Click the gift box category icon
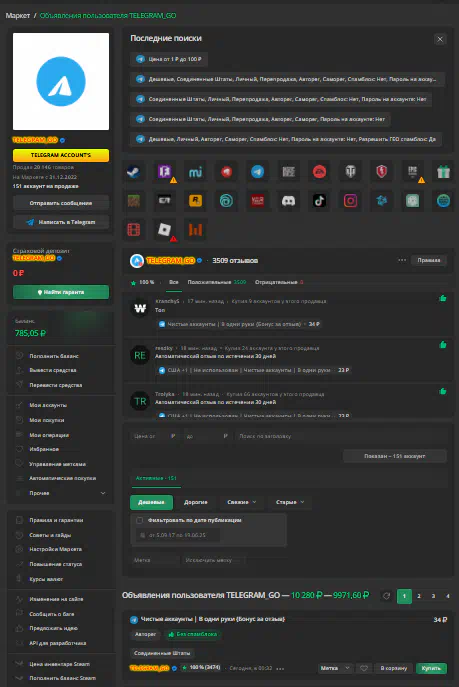Screen dimensions: 459x687 click(x=443, y=172)
